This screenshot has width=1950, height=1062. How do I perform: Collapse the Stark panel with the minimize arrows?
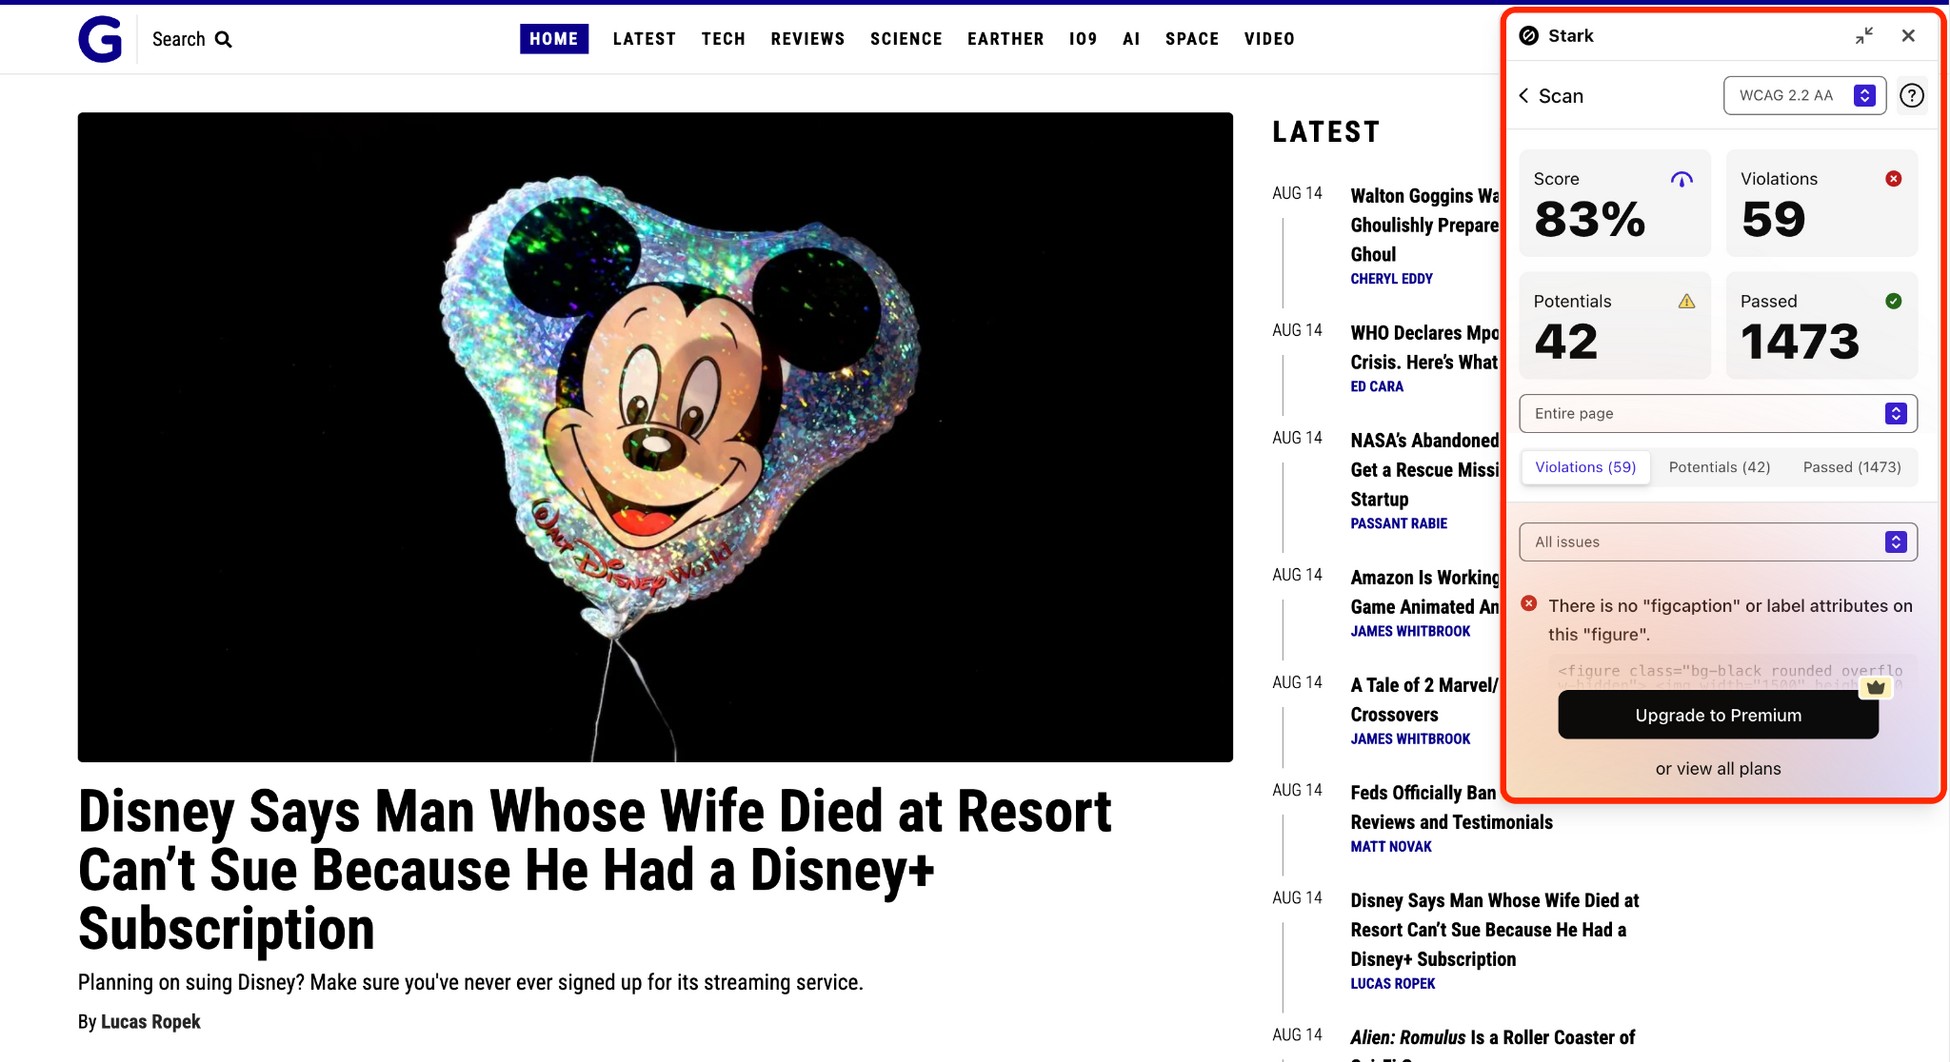1864,36
